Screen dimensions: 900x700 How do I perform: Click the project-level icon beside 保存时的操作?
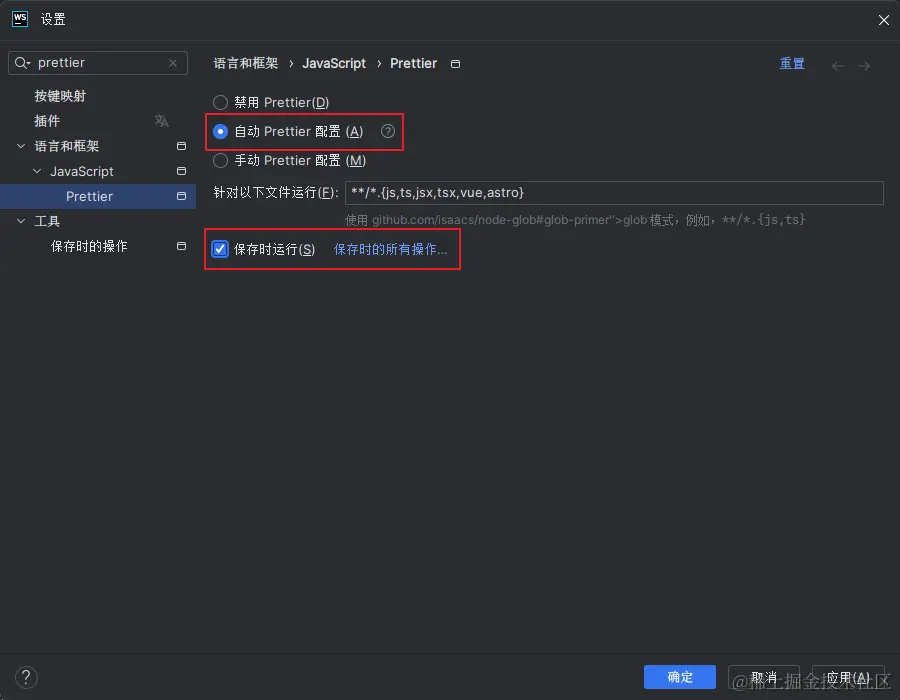(181, 246)
